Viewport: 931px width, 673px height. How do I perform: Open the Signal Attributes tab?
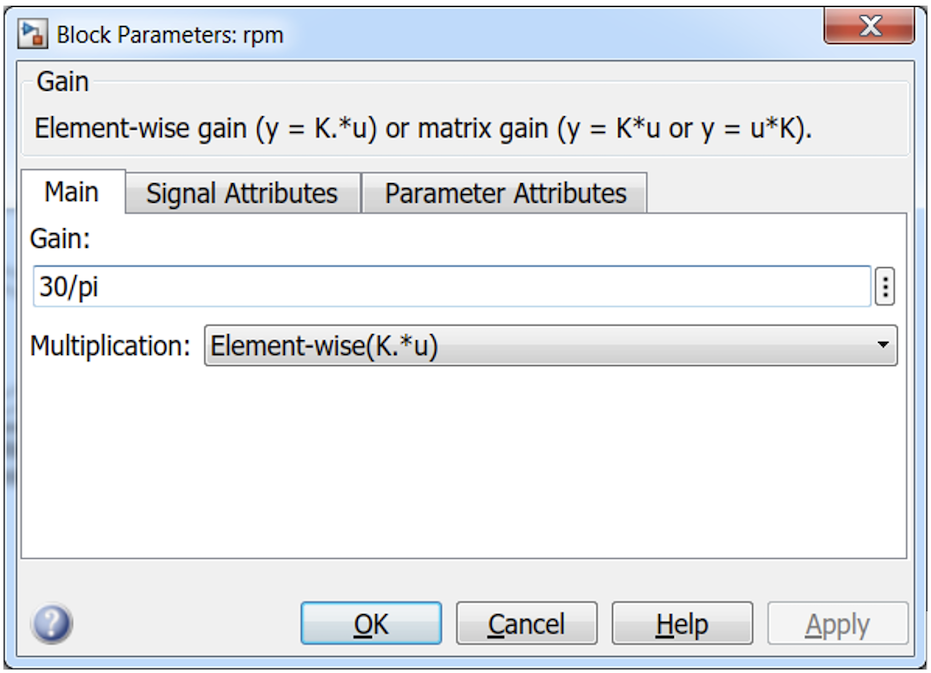tap(242, 193)
